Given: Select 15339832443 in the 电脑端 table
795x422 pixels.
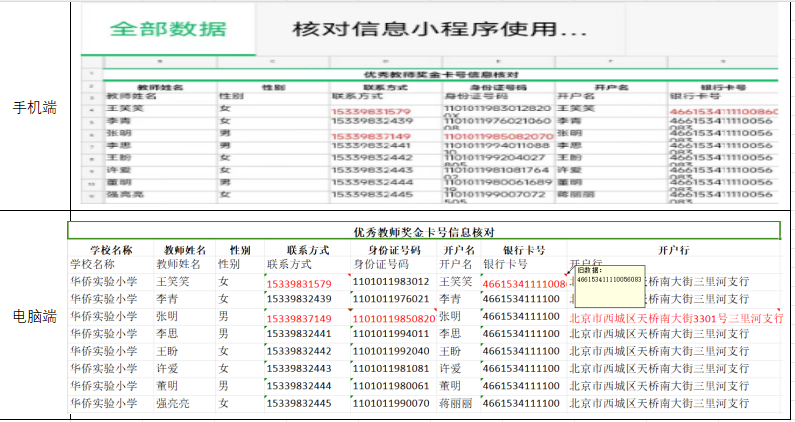Looking at the screenshot, I should 299,368.
